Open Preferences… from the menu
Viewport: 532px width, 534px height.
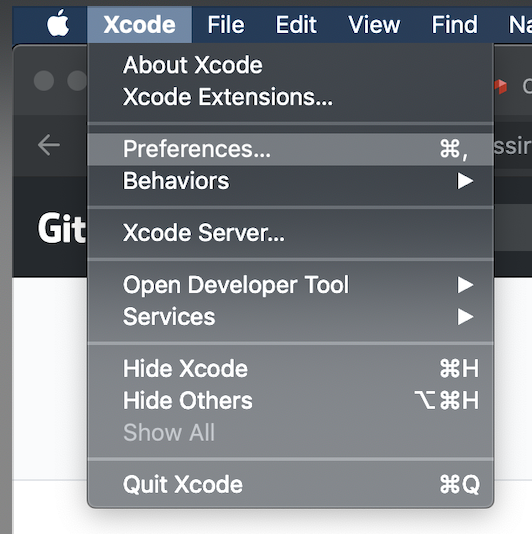(291, 149)
